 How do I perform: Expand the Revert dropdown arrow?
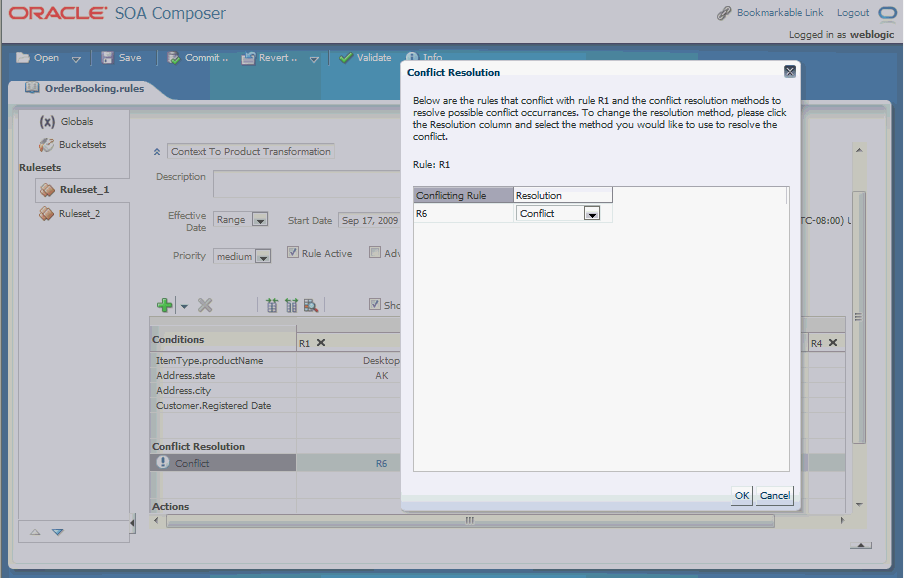[314, 59]
